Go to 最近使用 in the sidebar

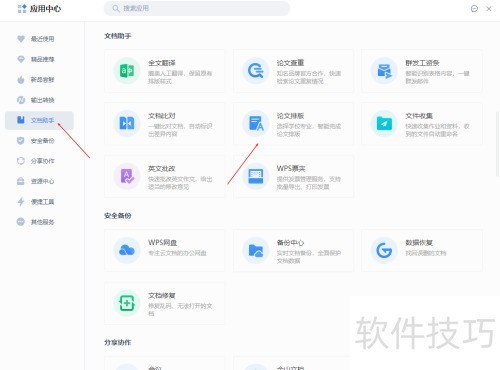click(x=39, y=39)
